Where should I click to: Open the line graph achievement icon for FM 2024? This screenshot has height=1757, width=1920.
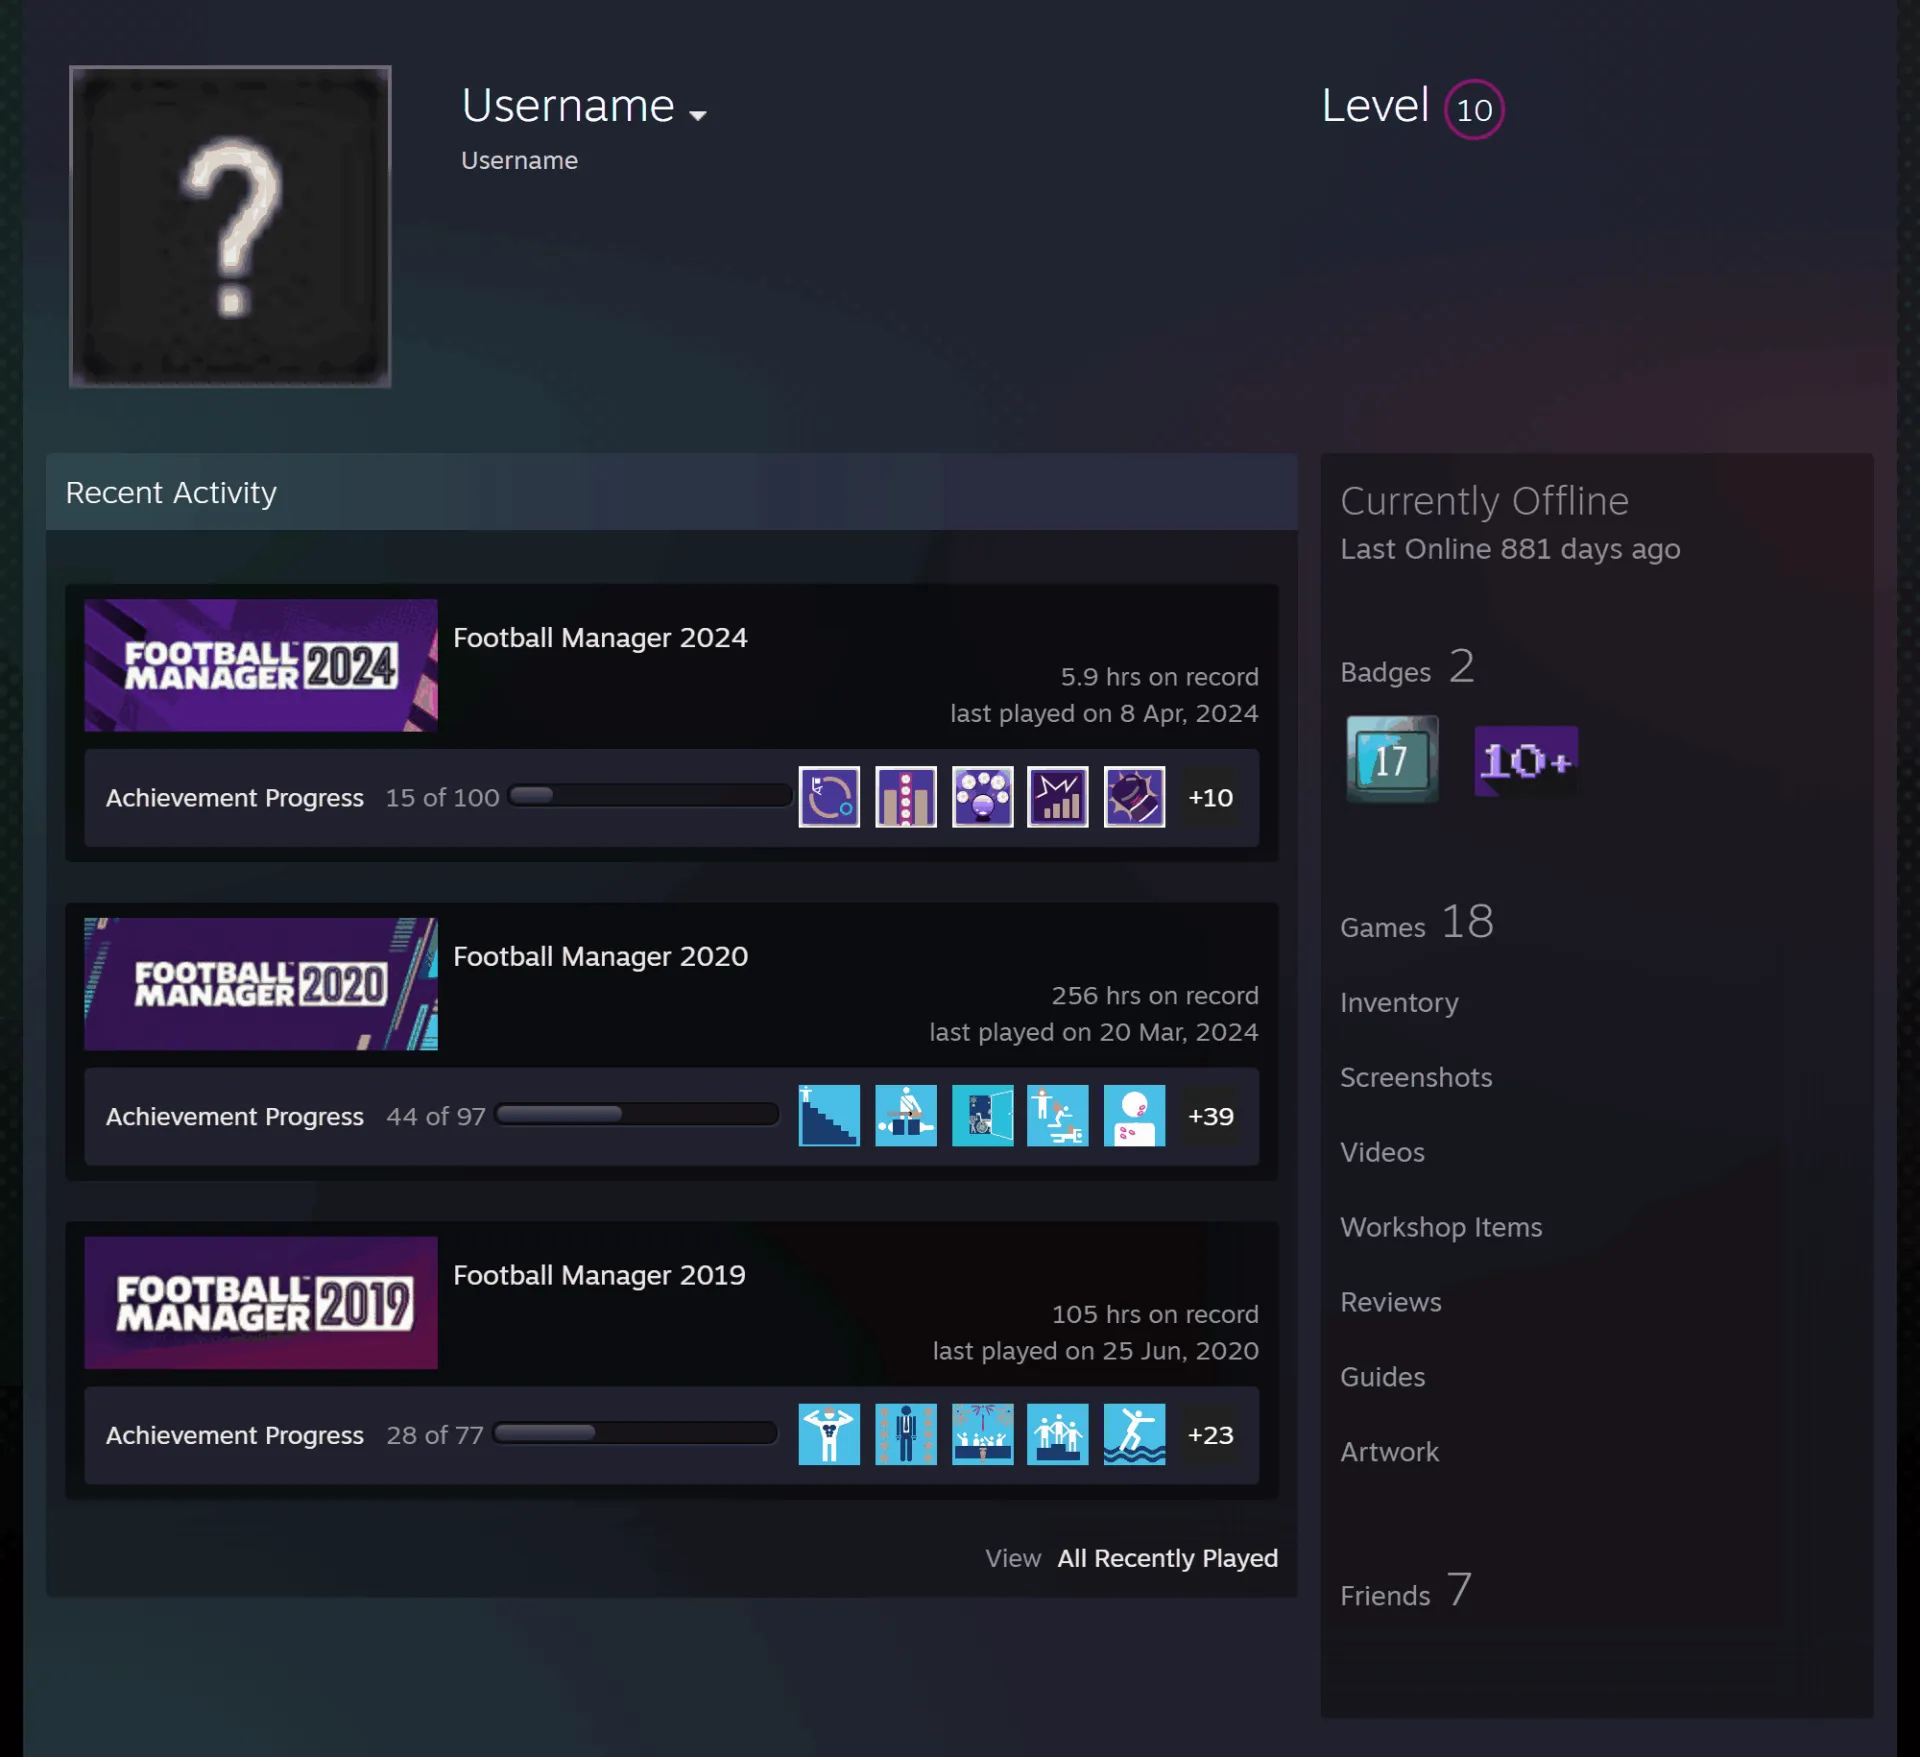click(x=1058, y=797)
